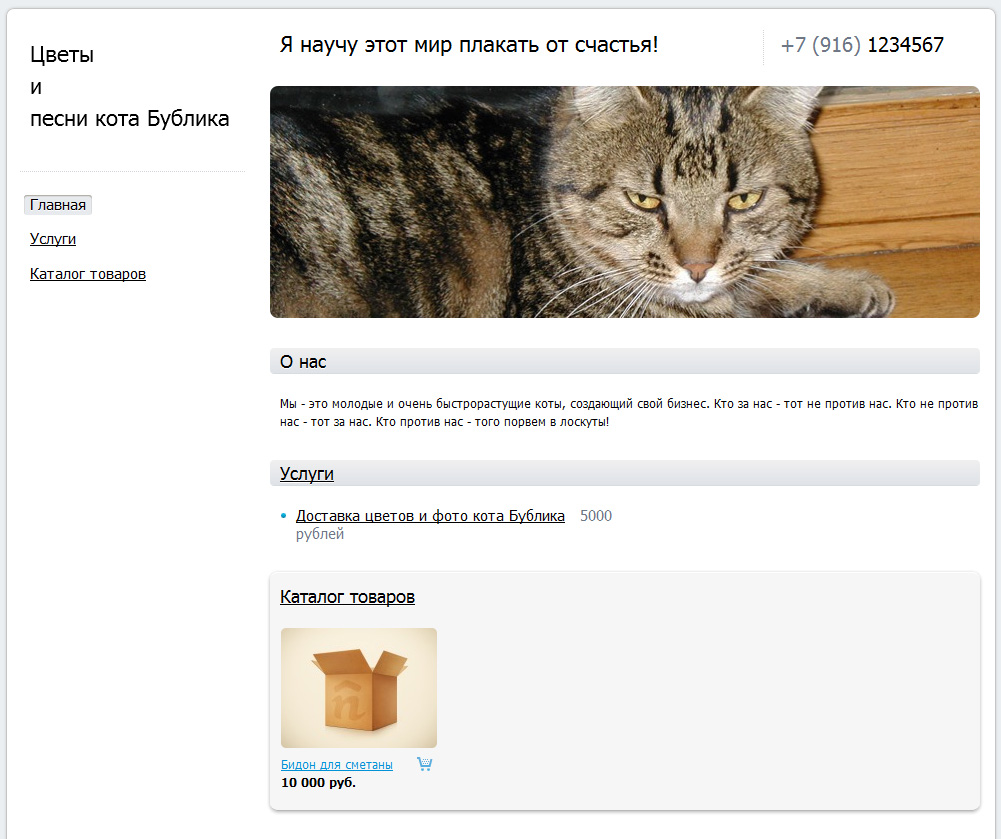Image resolution: width=1001 pixels, height=839 pixels.
Task: Click the Каталог товаров block heading link
Action: coord(347,597)
